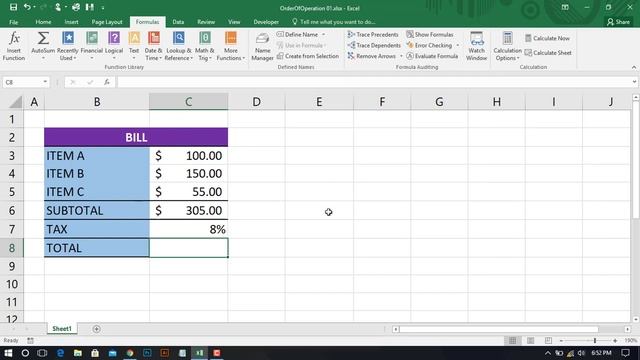Open the Financial functions library
Image resolution: width=640 pixels, height=360 pixels.
click(x=91, y=46)
